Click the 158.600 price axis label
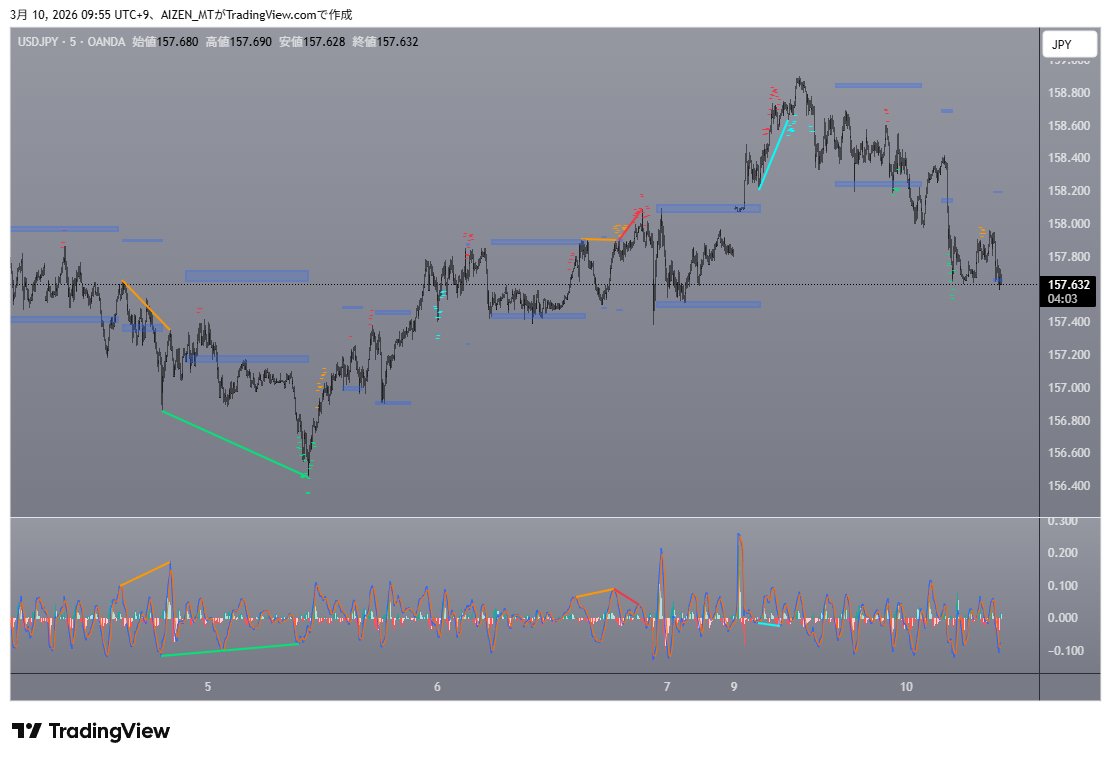Screen dimensions: 1111x761 tap(1068, 125)
